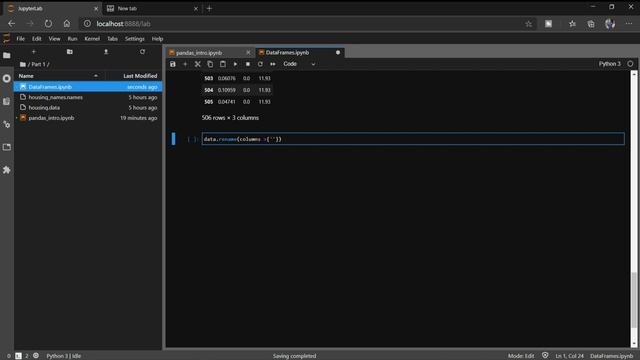Screen dimensions: 640x360
Task: Click Ln 1, Col 24 status indicator
Action: point(569,356)
